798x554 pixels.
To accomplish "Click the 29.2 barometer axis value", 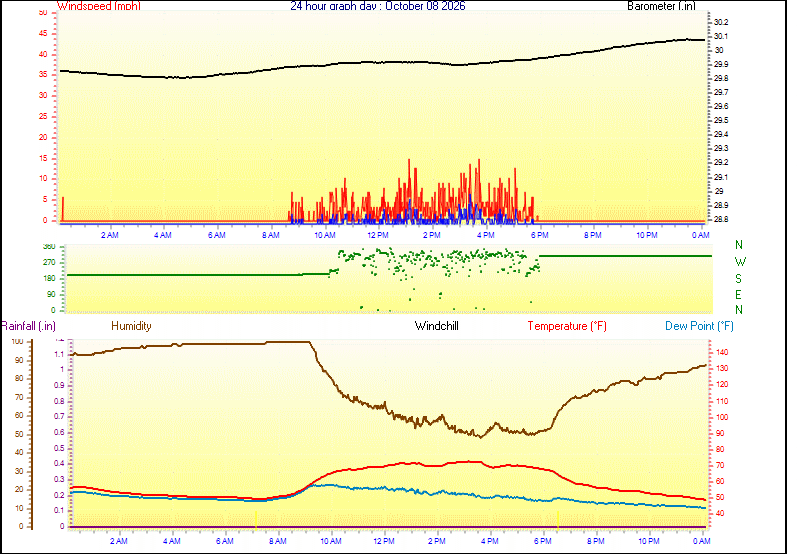I will point(721,162).
